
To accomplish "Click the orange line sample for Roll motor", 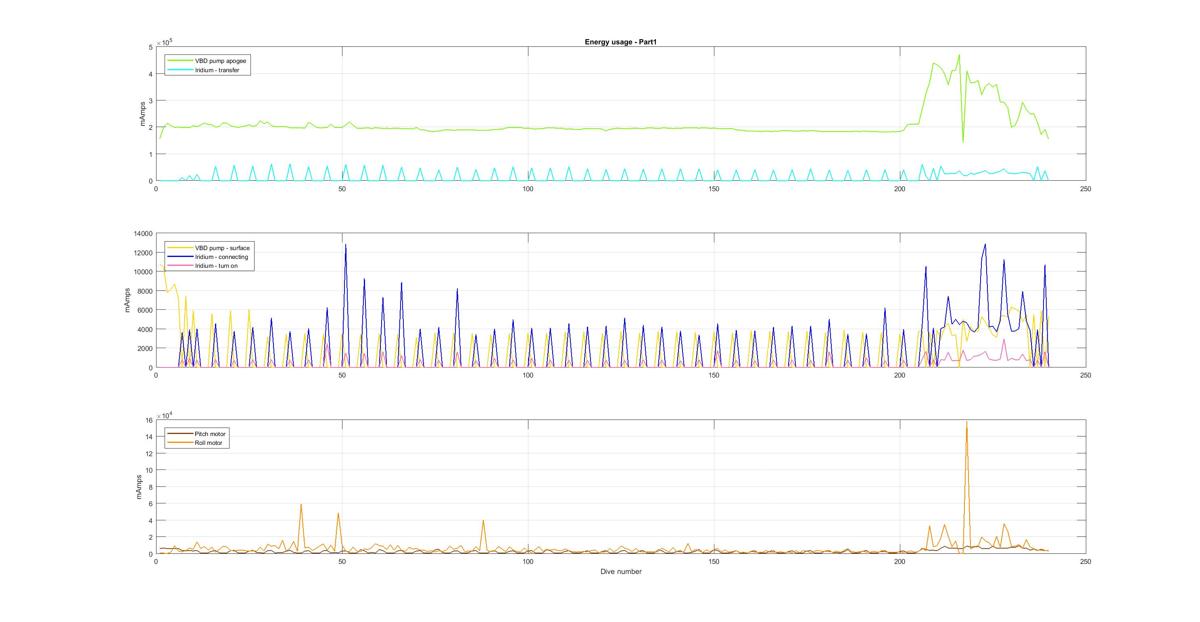I will 179,442.
